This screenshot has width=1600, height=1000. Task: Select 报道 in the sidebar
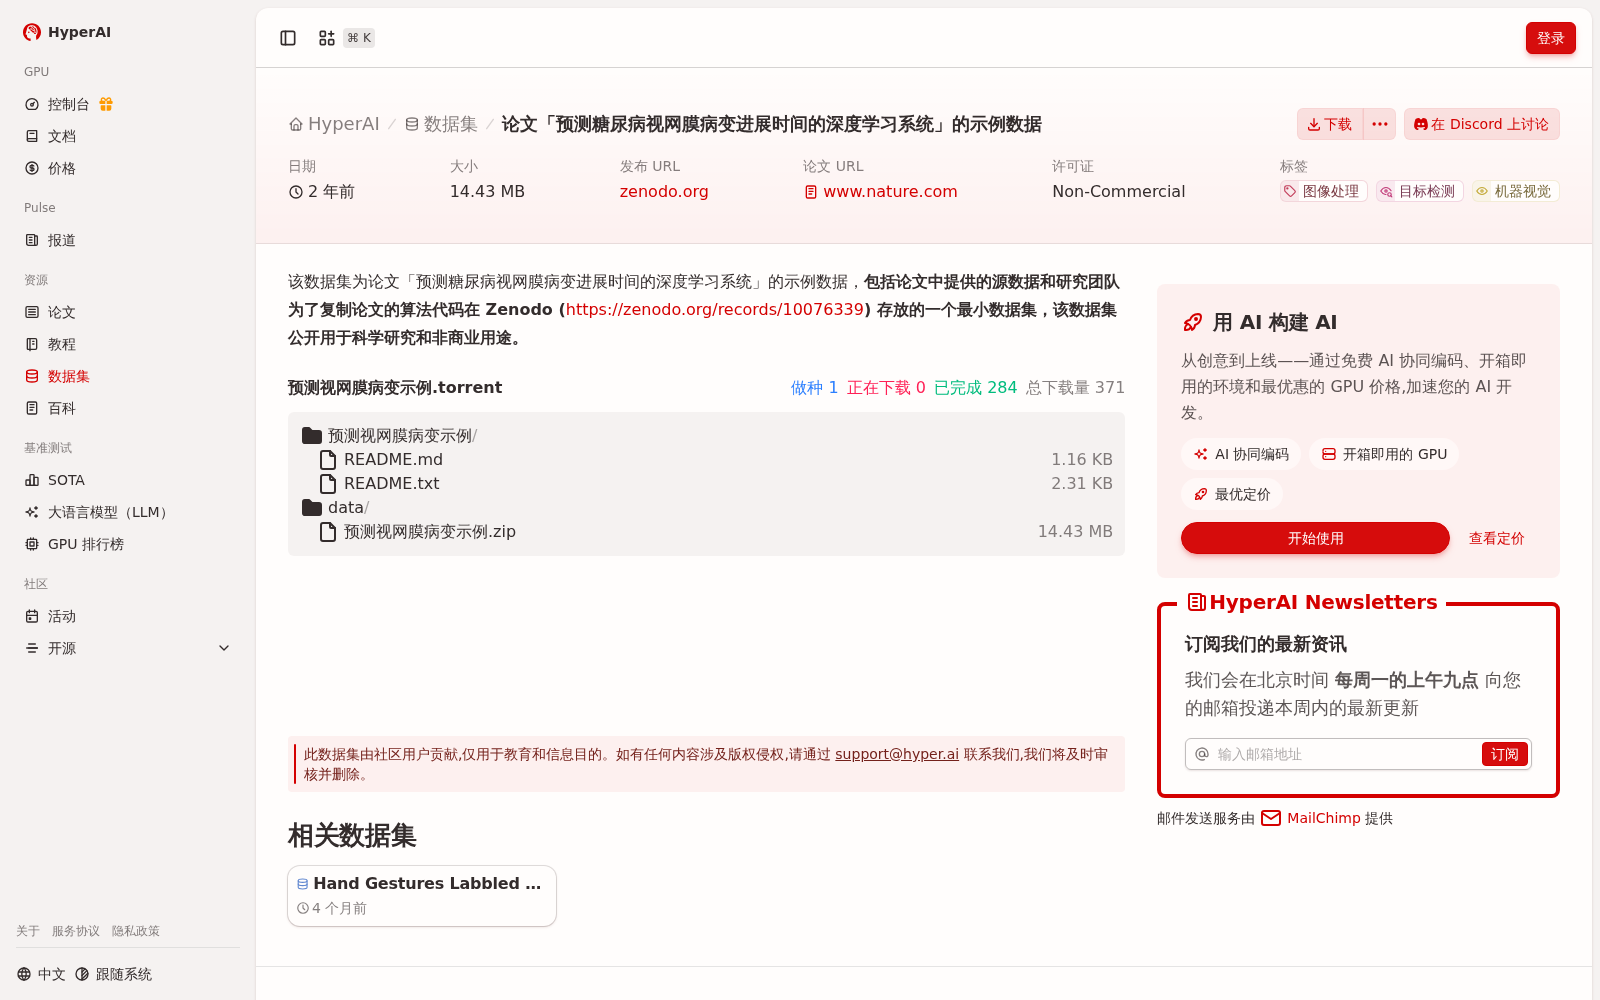128,240
